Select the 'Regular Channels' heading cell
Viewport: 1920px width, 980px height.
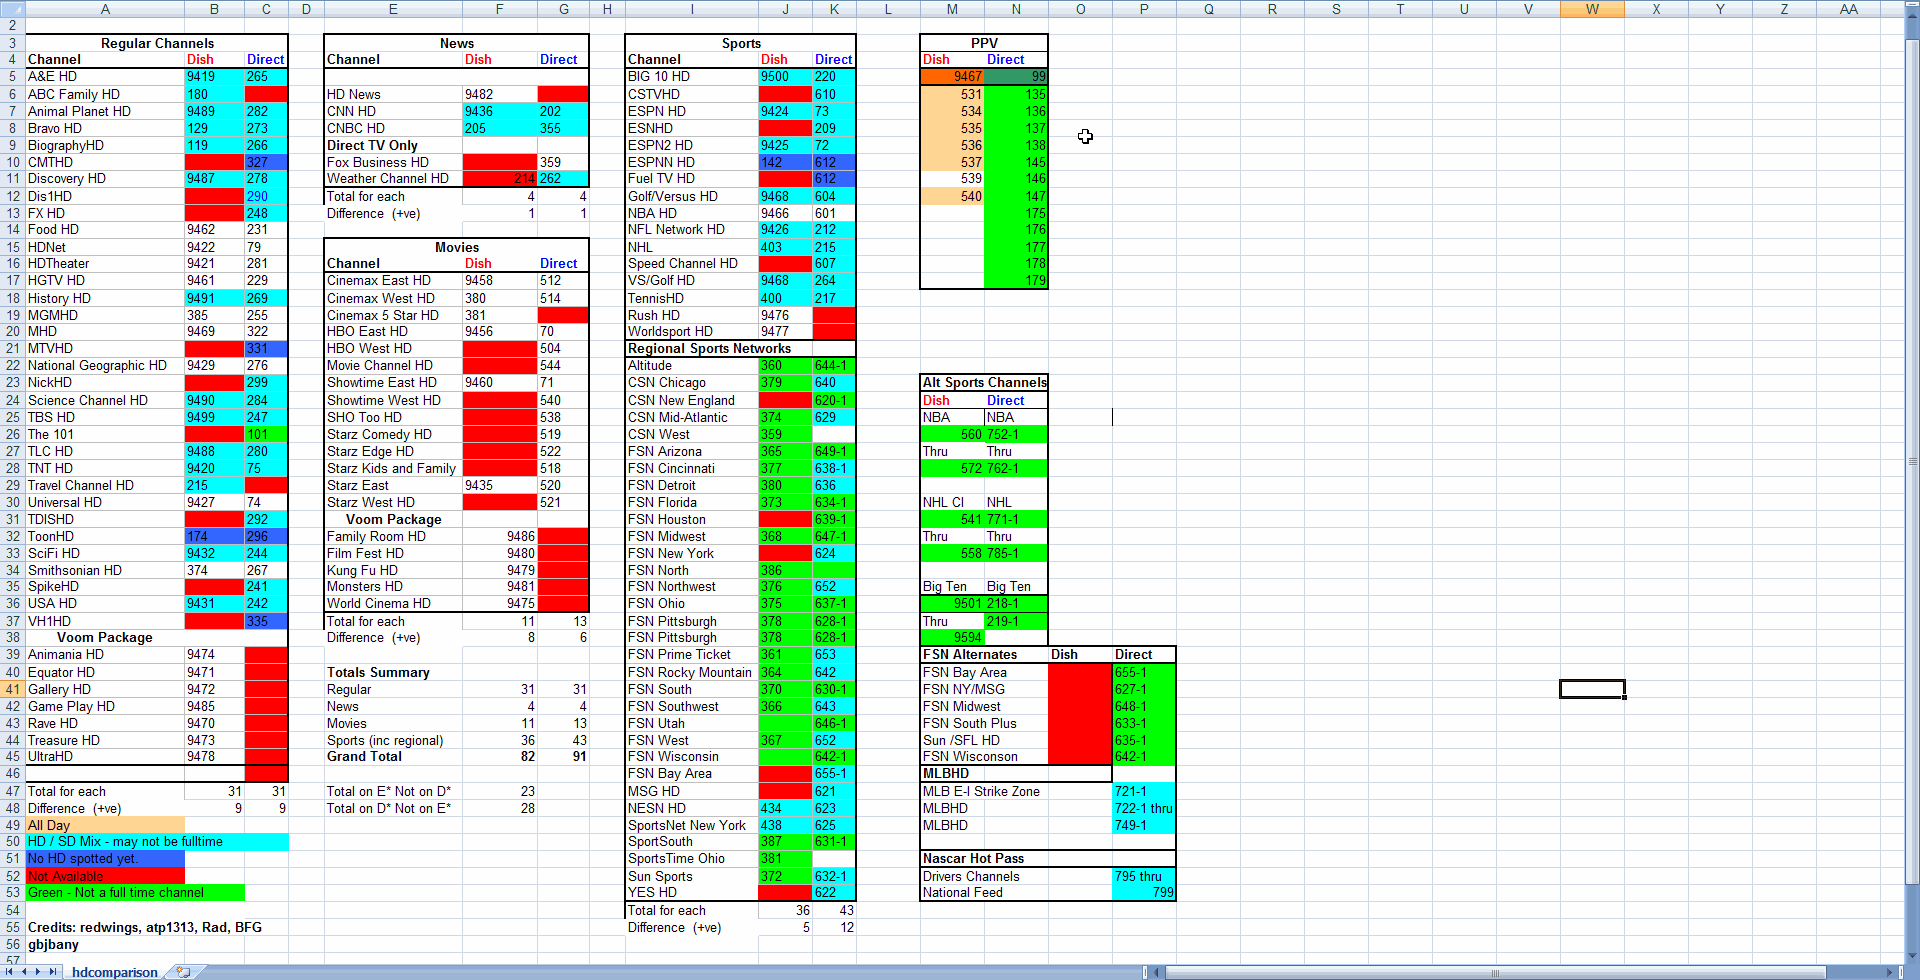[x=156, y=43]
